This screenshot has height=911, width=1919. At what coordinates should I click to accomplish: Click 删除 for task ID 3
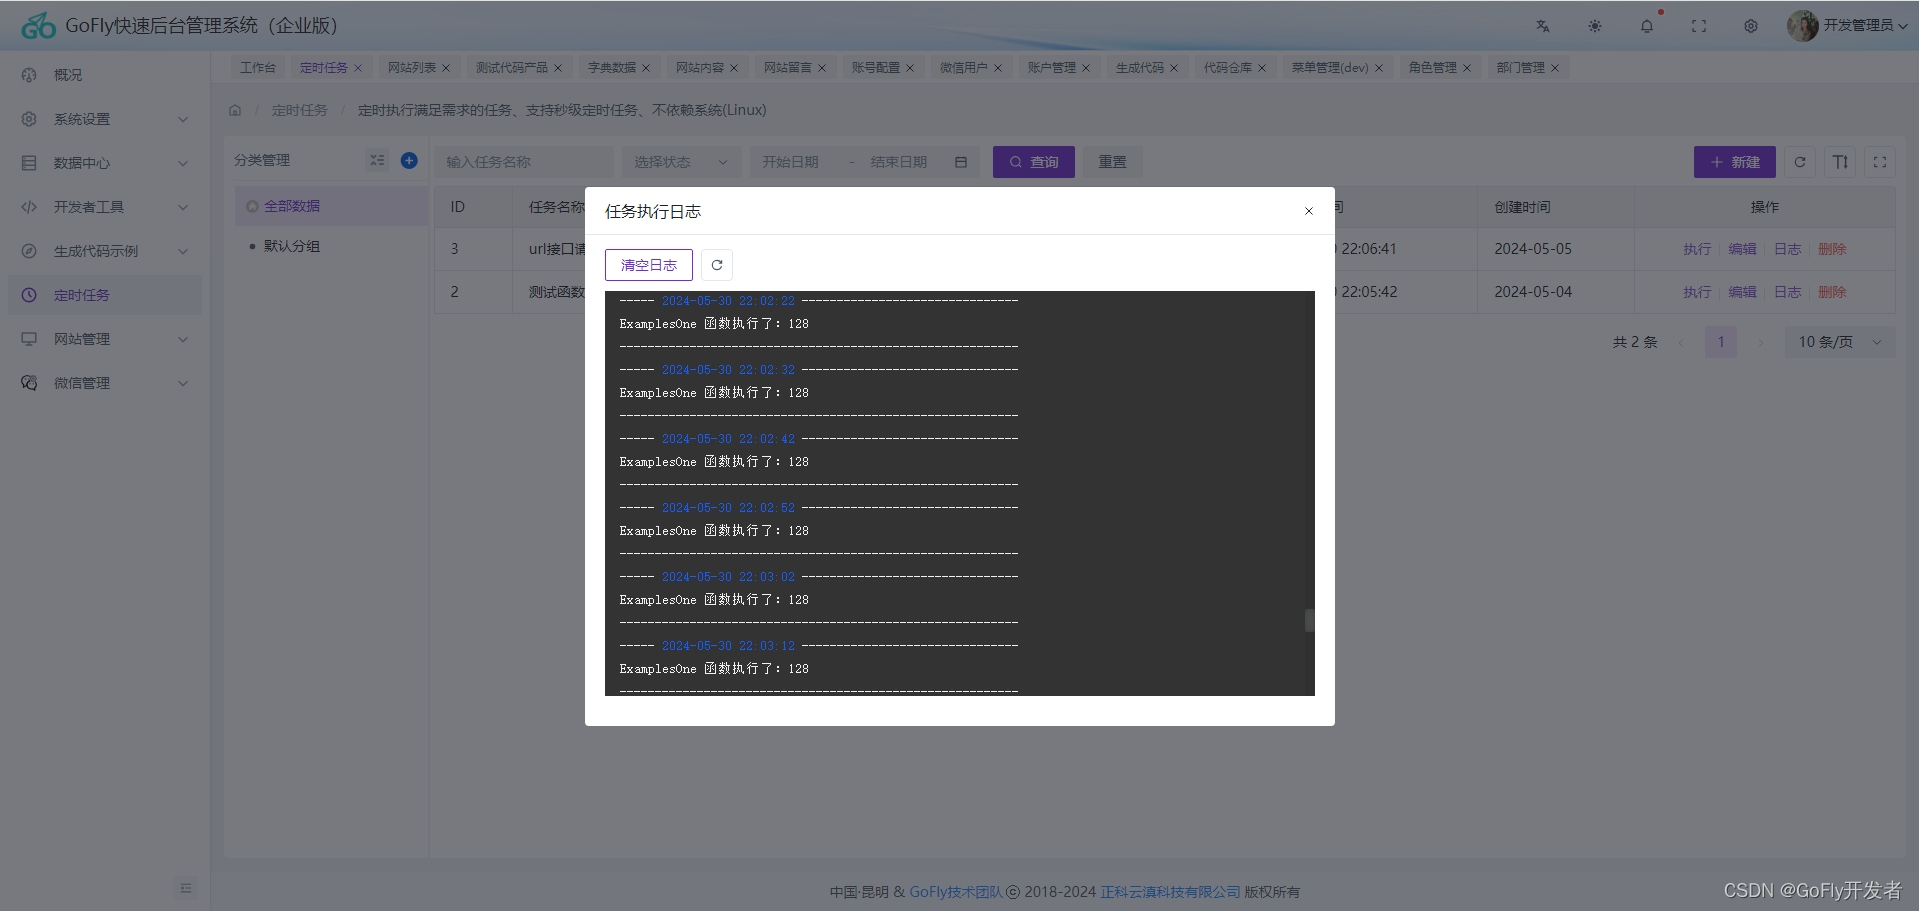click(x=1833, y=249)
